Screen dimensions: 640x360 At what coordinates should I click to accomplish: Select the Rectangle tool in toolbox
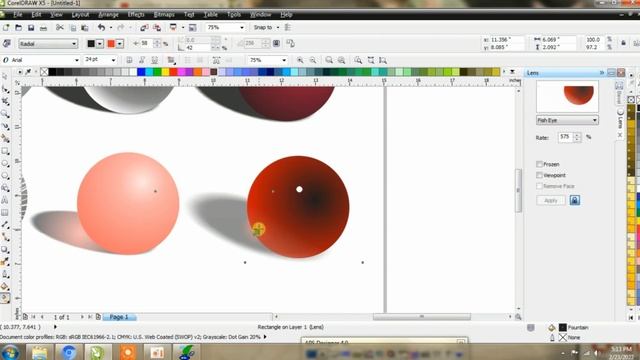pyautogui.click(x=5, y=151)
